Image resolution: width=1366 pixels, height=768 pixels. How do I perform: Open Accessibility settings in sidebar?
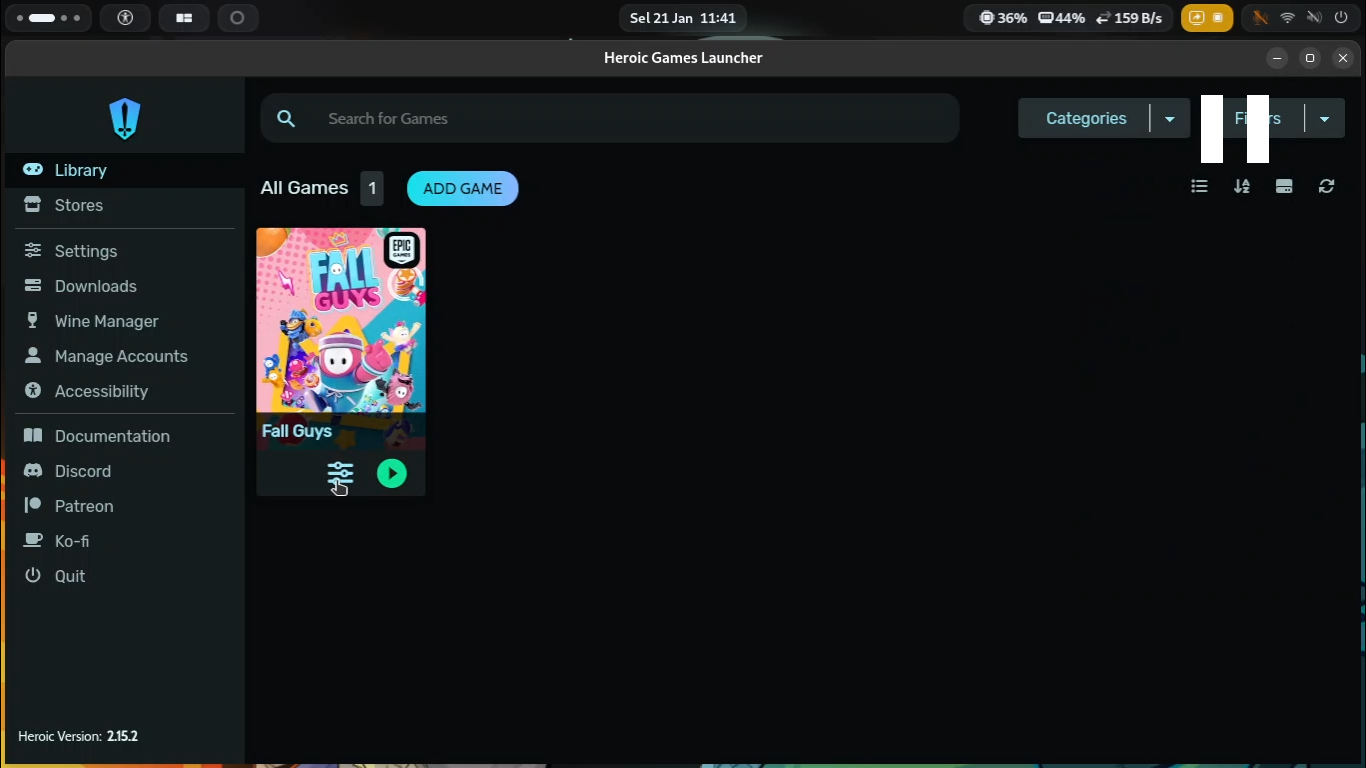pos(125,391)
